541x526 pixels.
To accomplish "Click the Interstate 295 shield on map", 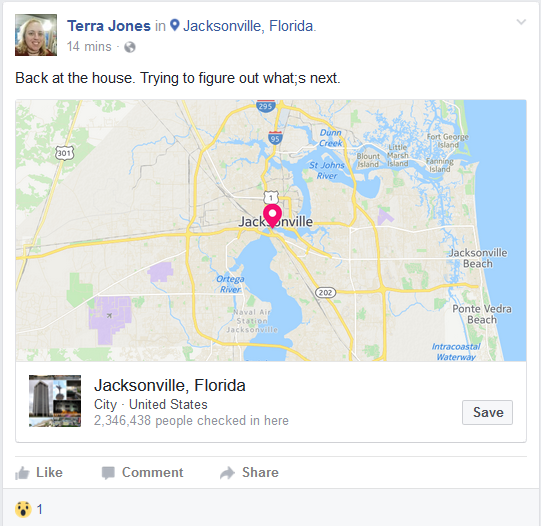I will [266, 106].
